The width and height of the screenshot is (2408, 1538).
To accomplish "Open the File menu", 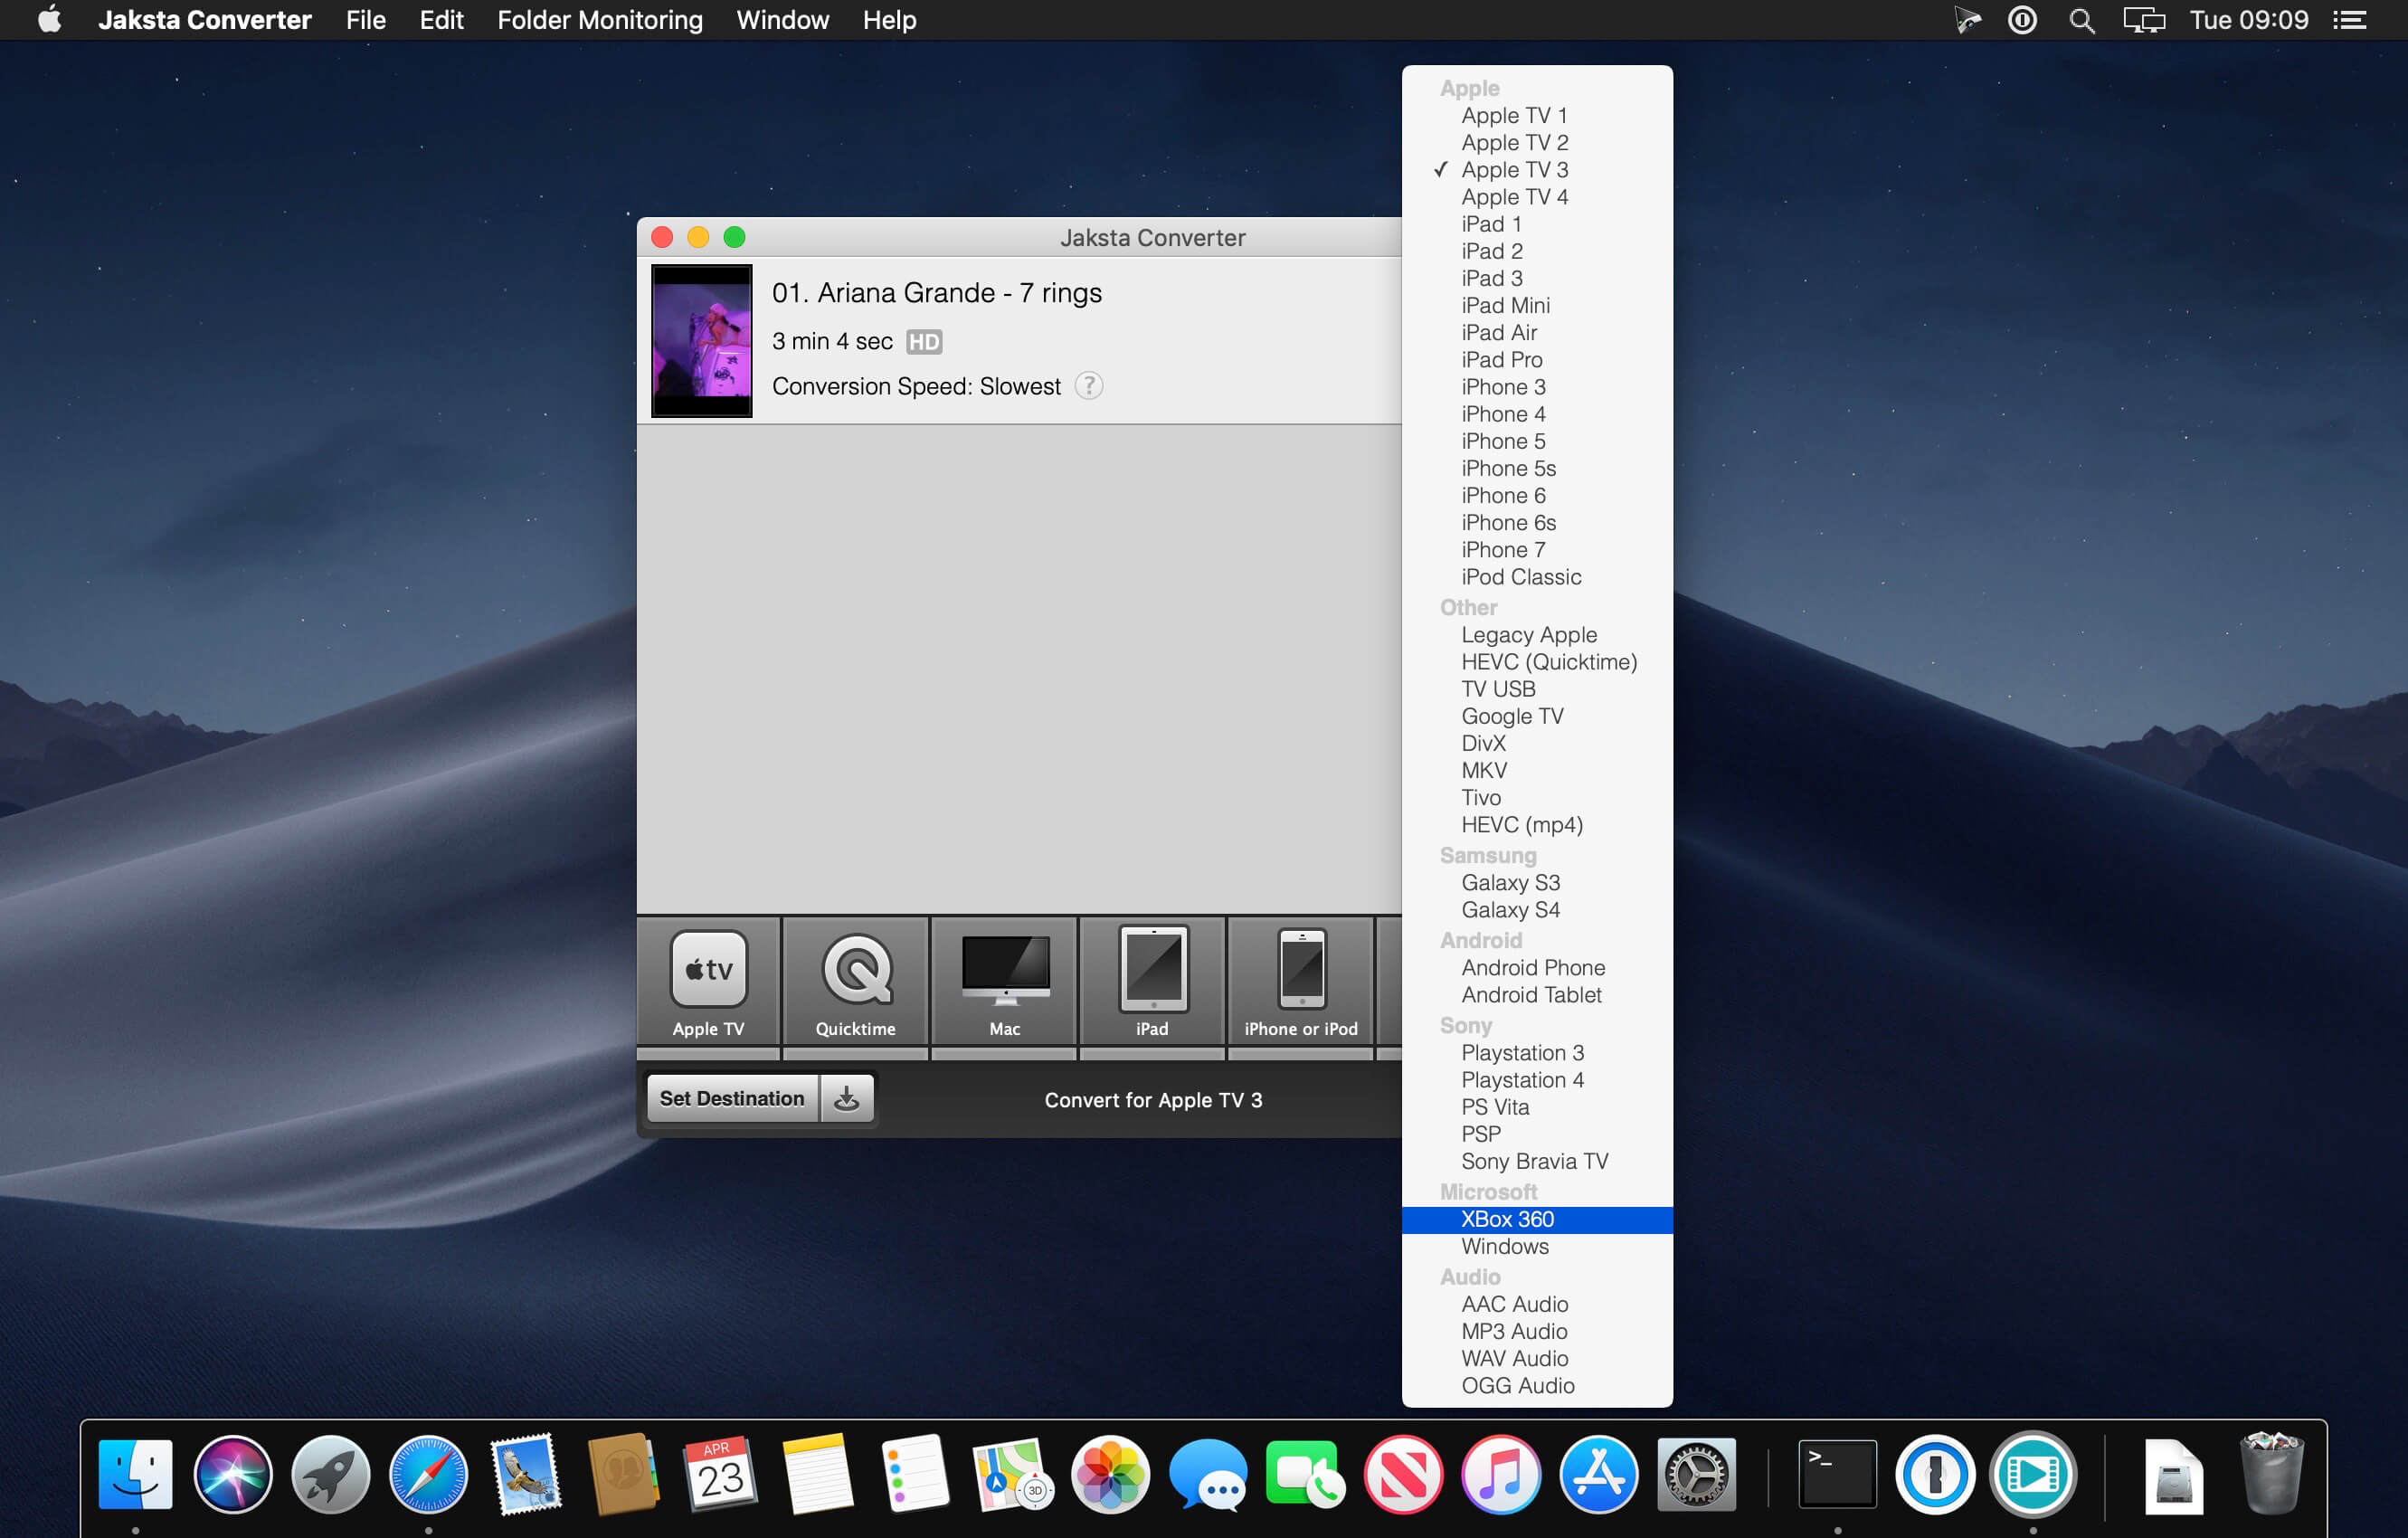I will tap(365, 20).
